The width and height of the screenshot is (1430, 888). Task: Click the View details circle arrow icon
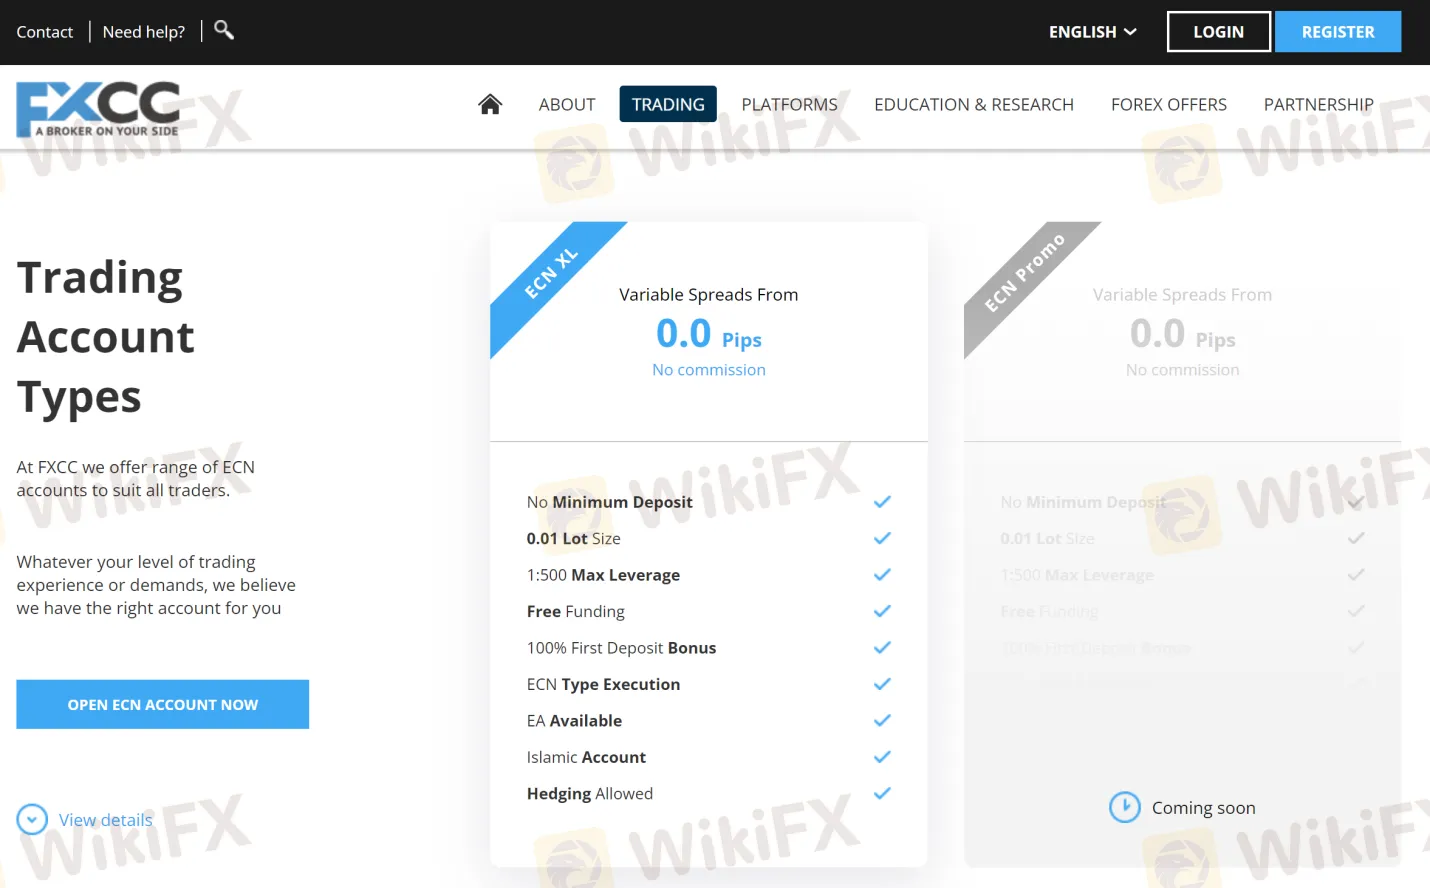(32, 820)
